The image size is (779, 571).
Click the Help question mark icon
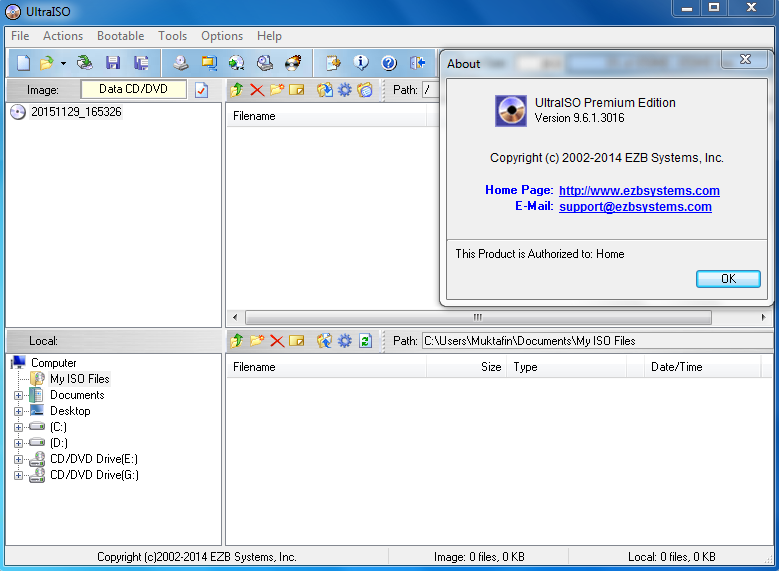[389, 63]
